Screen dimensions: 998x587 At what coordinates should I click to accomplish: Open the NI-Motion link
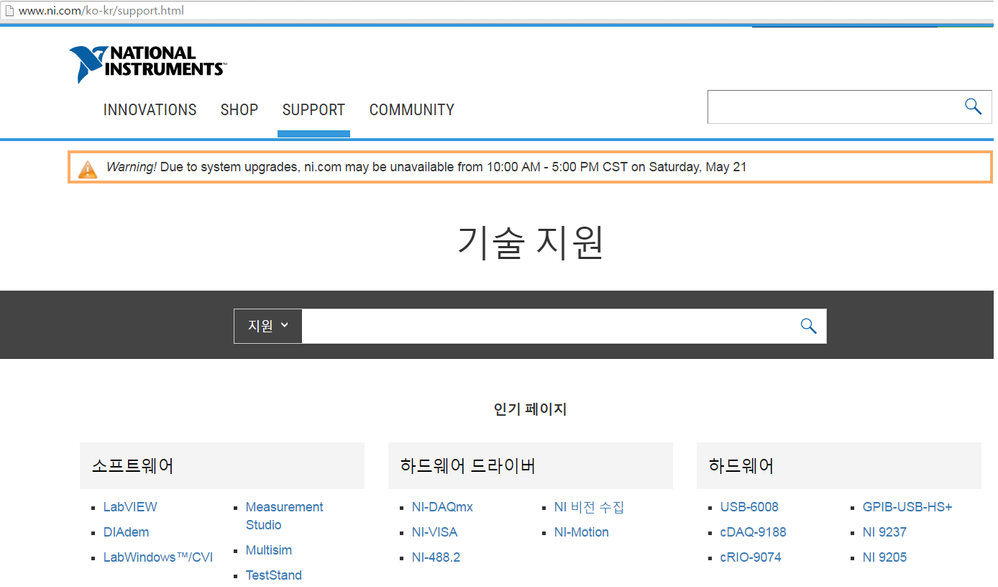[x=581, y=532]
